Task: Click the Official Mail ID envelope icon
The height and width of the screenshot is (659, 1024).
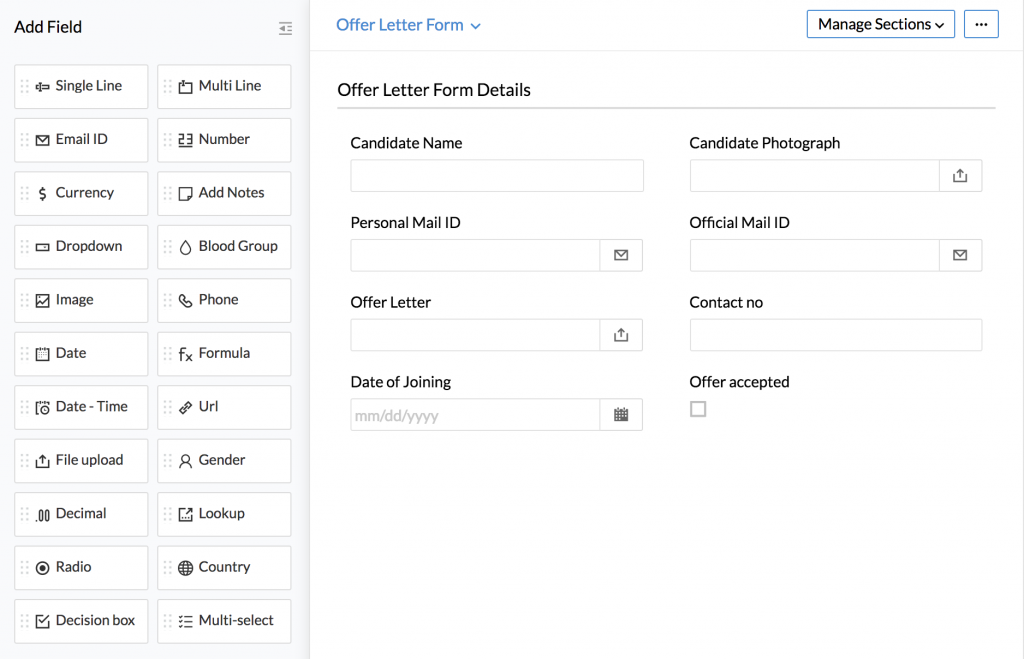Action: point(960,256)
